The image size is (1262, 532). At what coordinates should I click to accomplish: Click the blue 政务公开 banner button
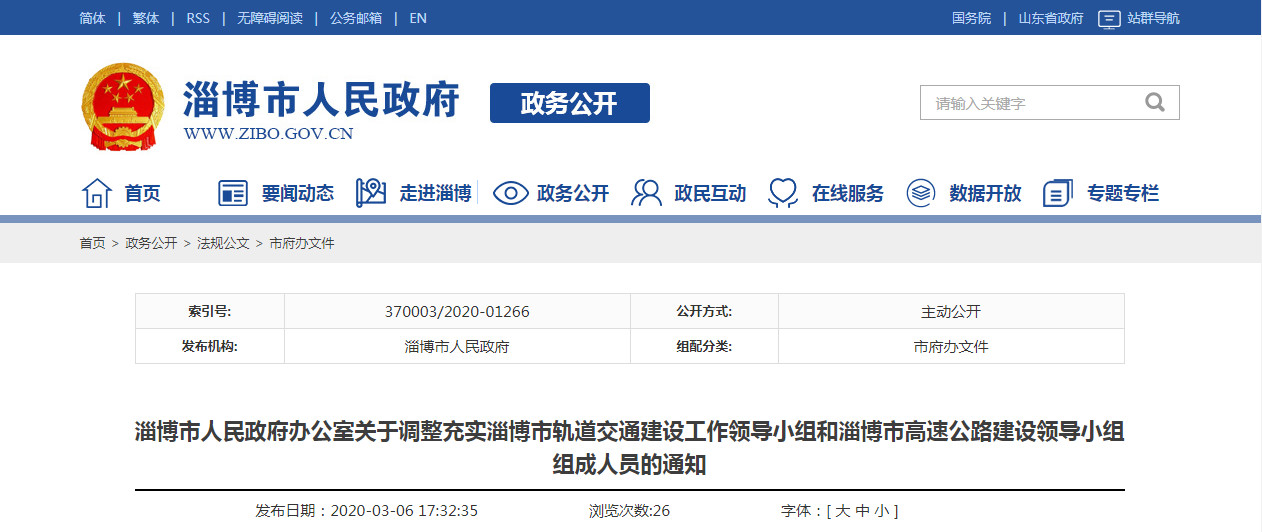[569, 103]
